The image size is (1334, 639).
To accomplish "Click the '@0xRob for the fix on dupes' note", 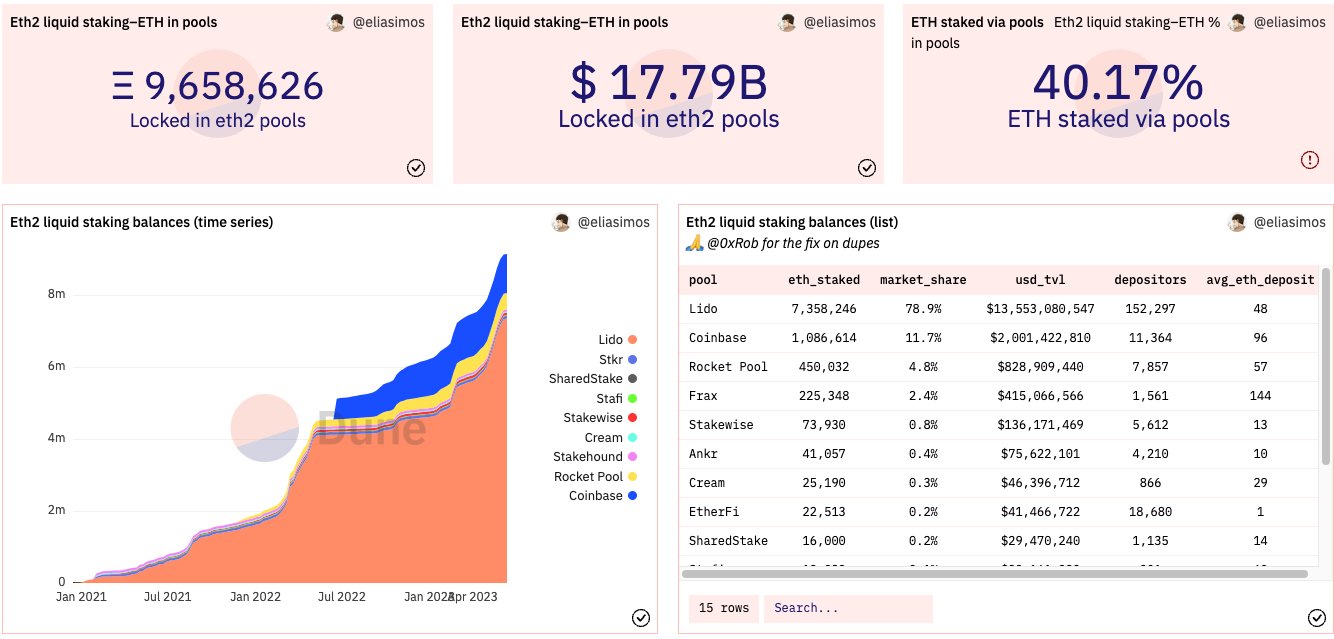I will pos(795,243).
